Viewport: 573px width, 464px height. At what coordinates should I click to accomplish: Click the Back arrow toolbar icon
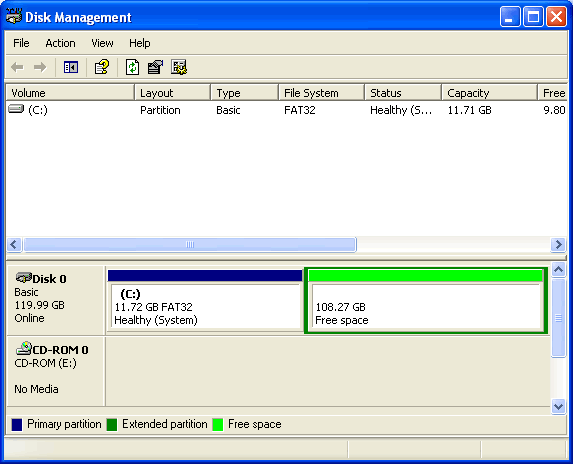pos(17,67)
